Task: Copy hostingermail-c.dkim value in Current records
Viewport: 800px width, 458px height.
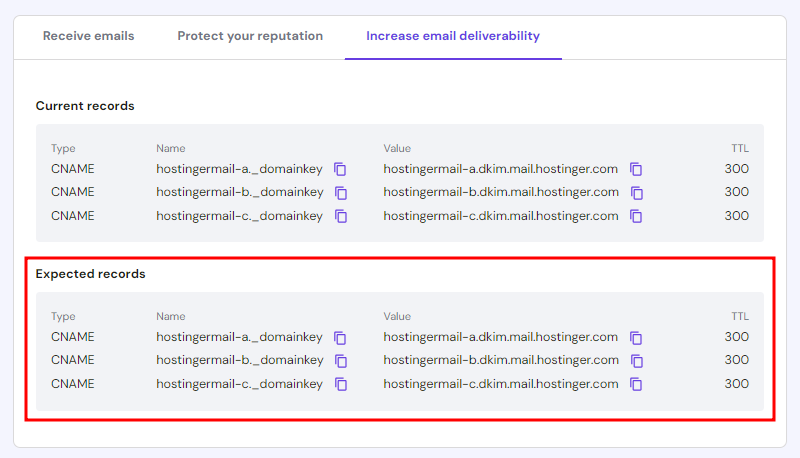Action: (636, 216)
